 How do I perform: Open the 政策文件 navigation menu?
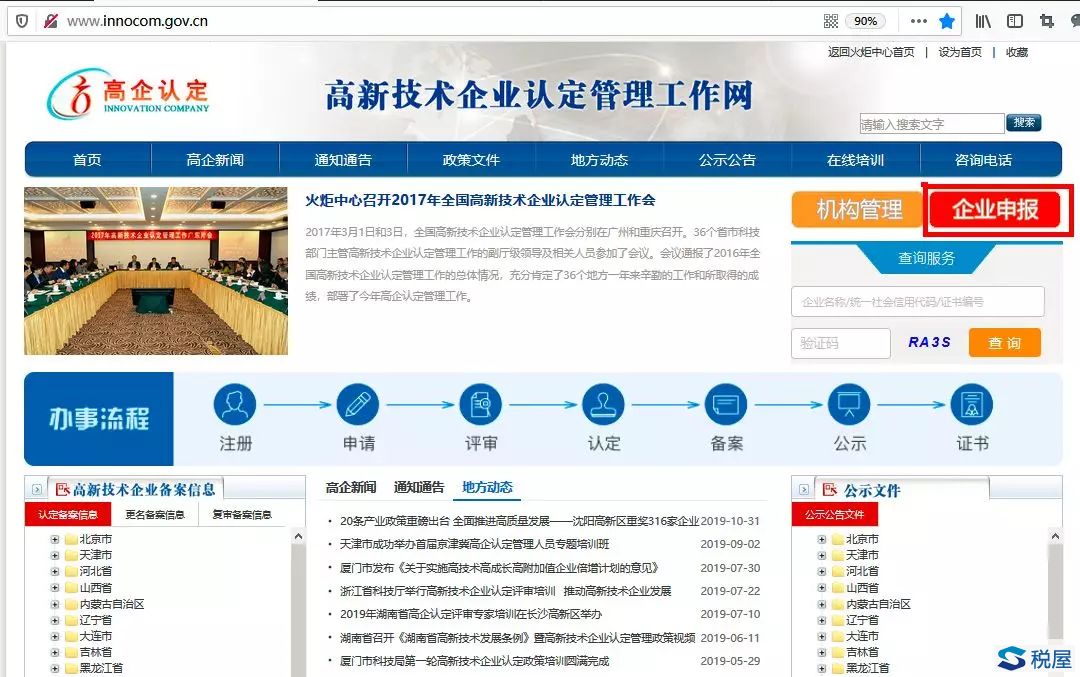click(471, 159)
